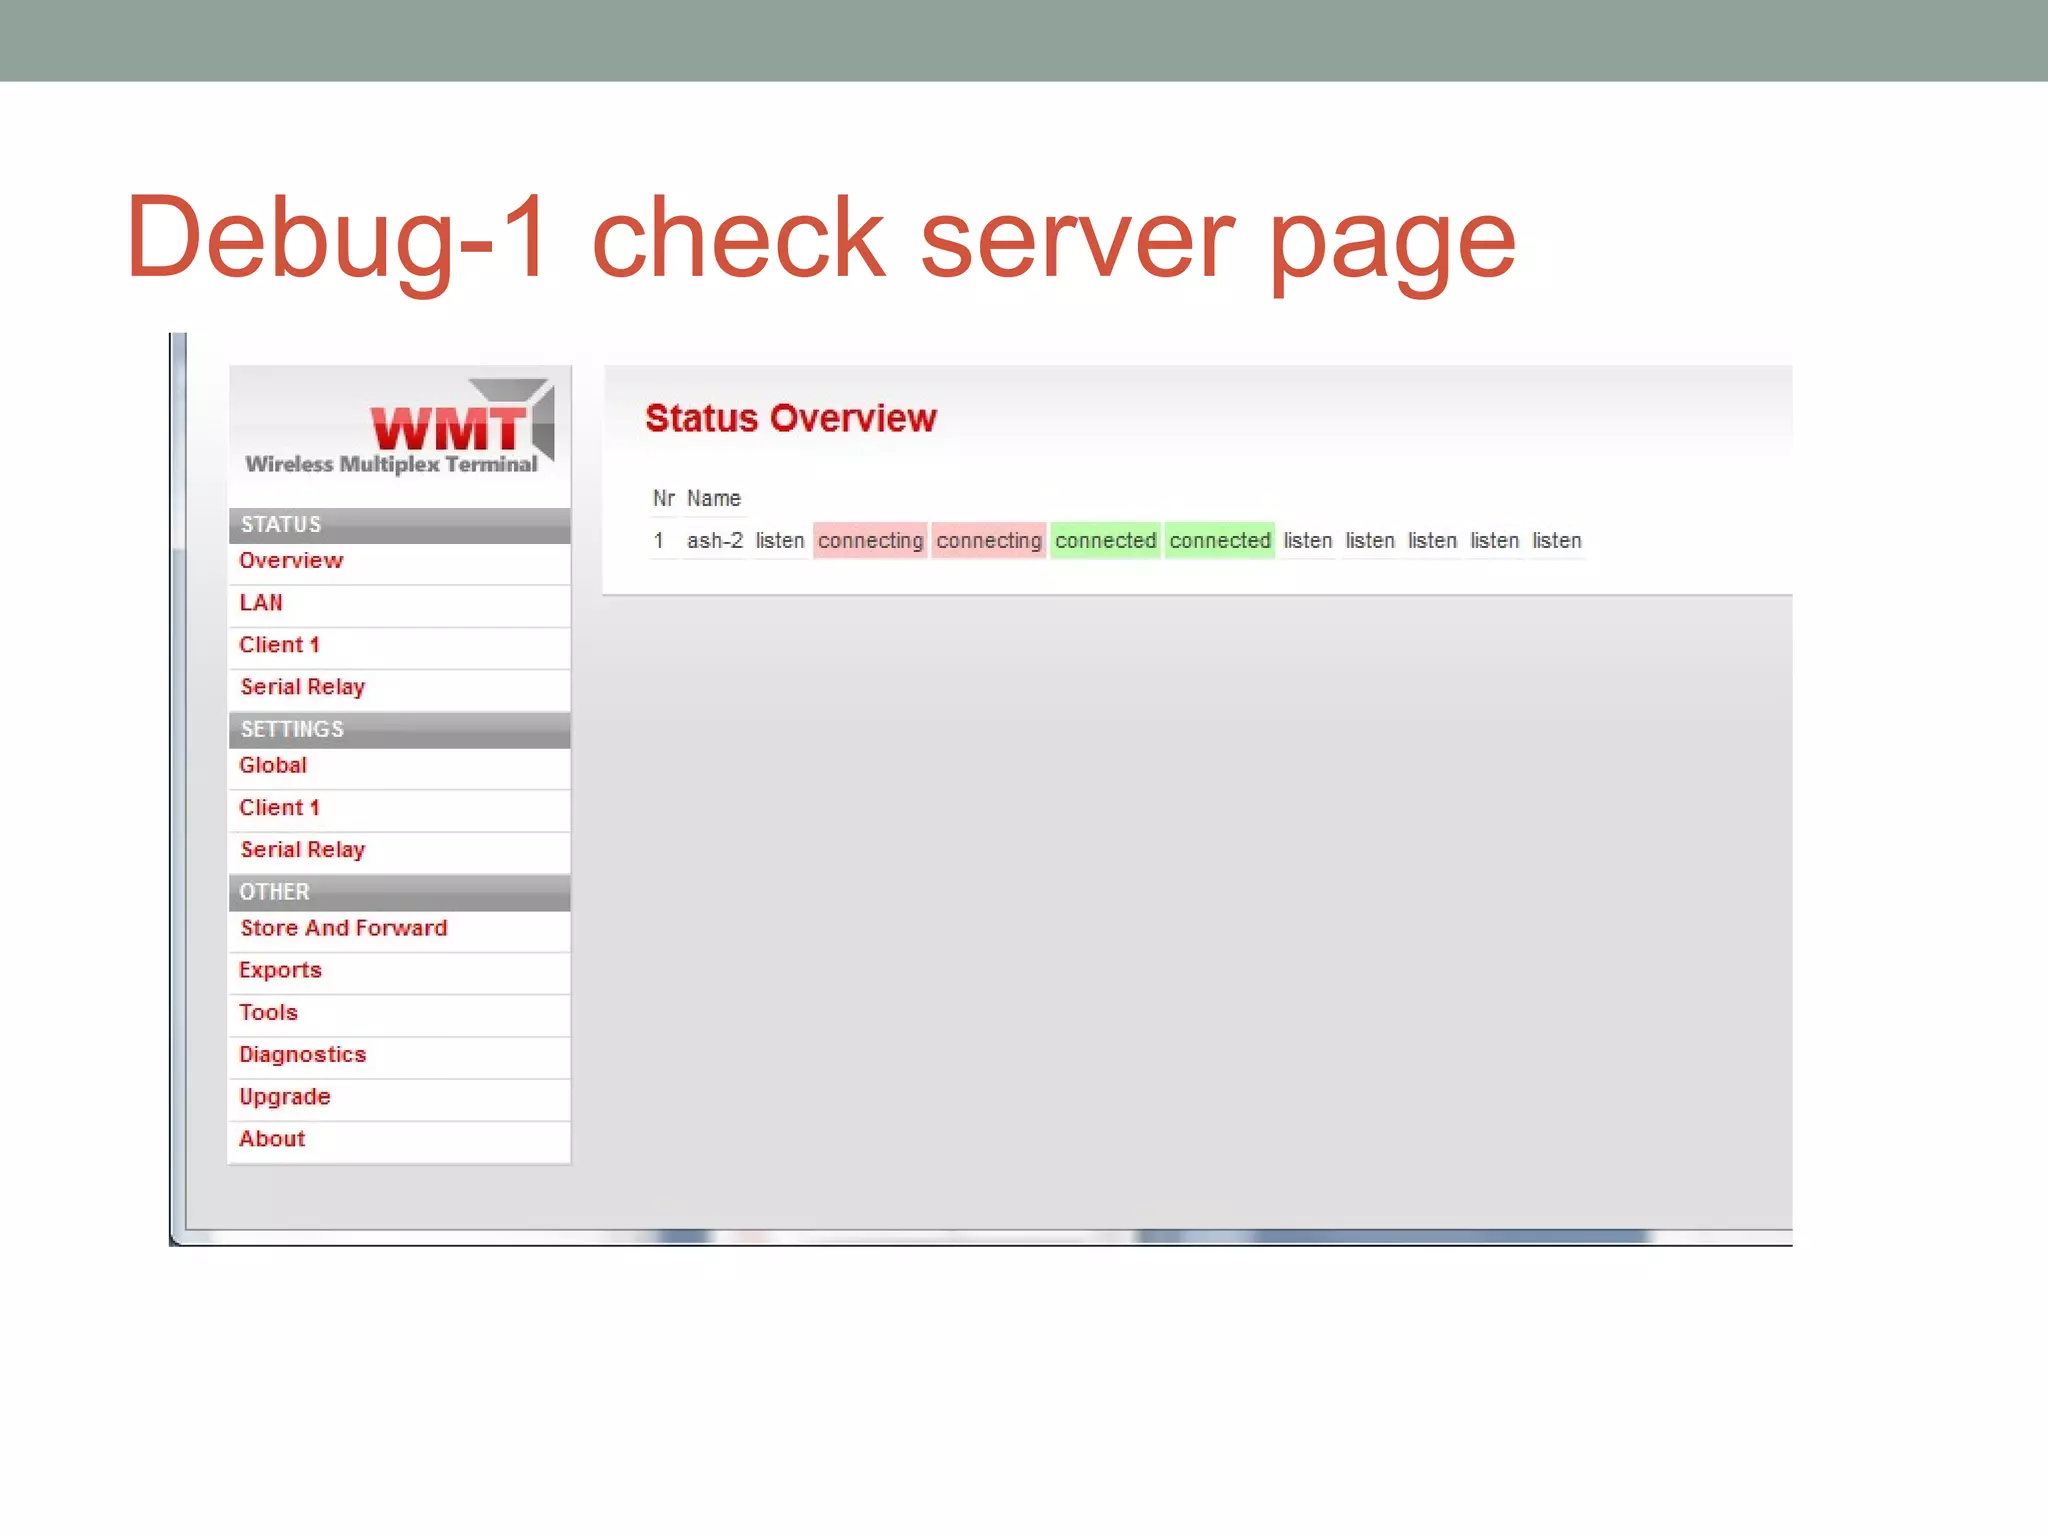The image size is (2048, 1536).
Task: Click the 'ash-2' name cell
Action: tap(715, 541)
